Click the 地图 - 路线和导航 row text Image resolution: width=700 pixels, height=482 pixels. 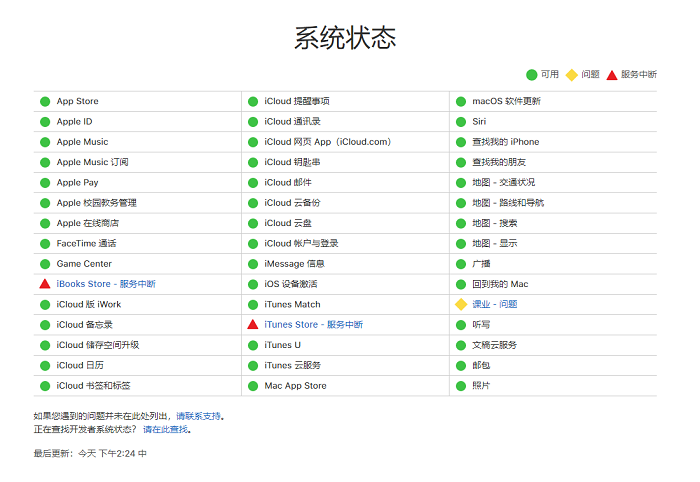pyautogui.click(x=508, y=203)
